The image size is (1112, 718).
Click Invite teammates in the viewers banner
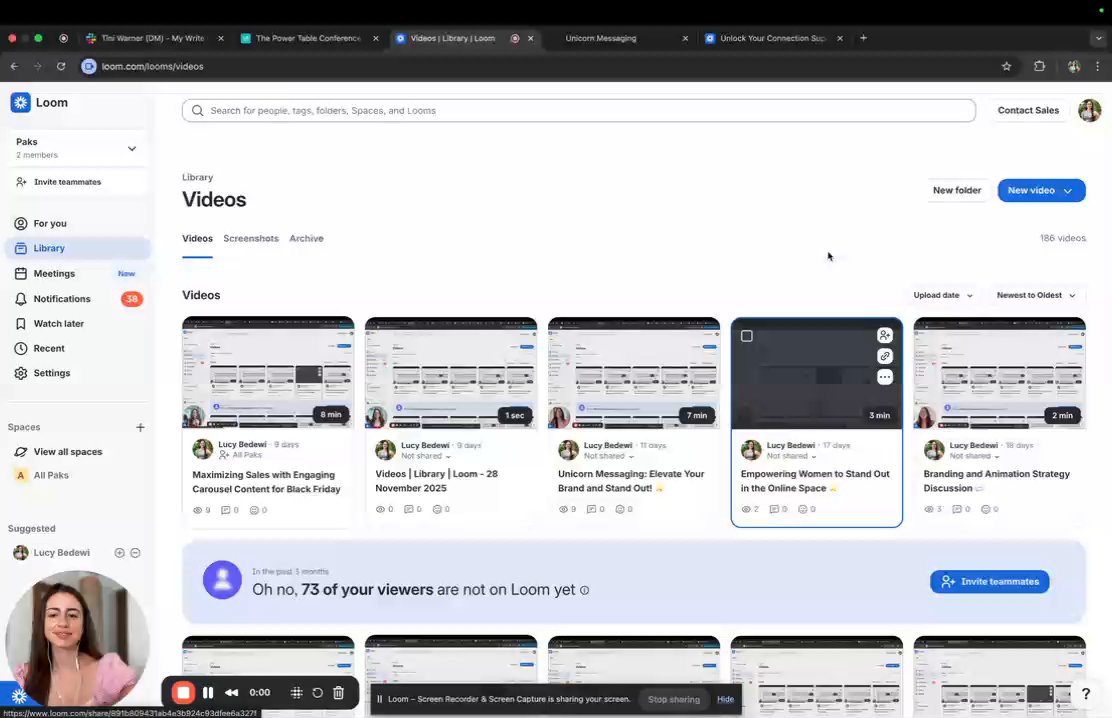[x=989, y=582]
